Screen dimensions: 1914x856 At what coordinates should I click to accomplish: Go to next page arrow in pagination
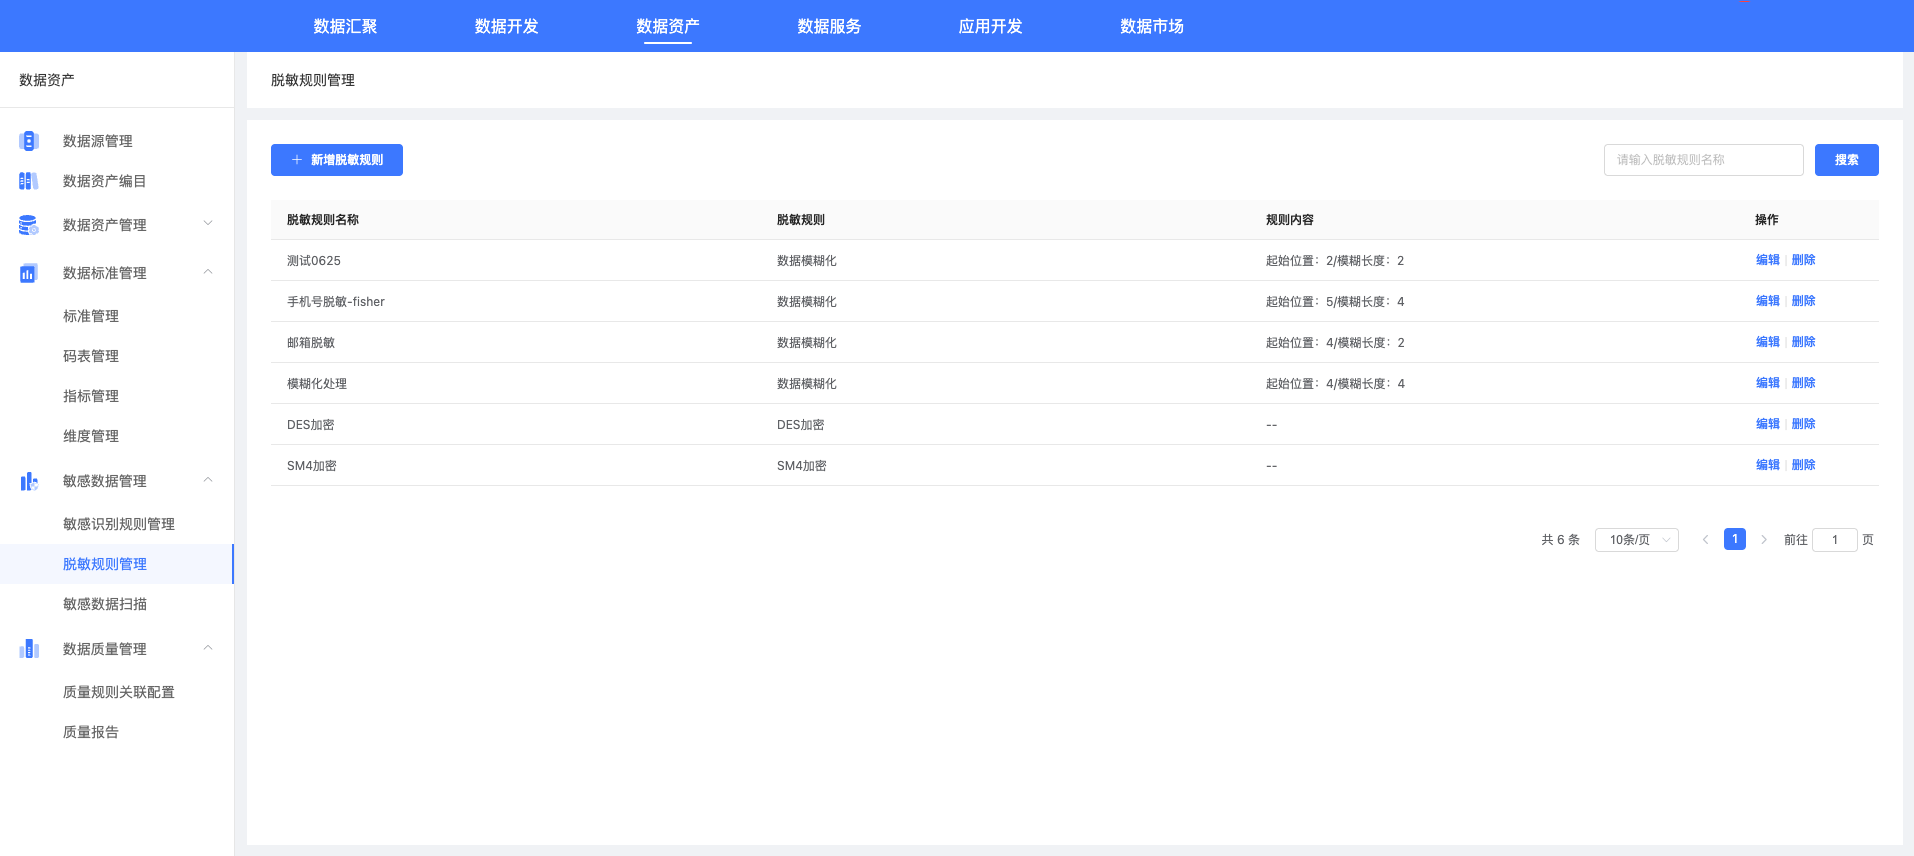(1764, 540)
